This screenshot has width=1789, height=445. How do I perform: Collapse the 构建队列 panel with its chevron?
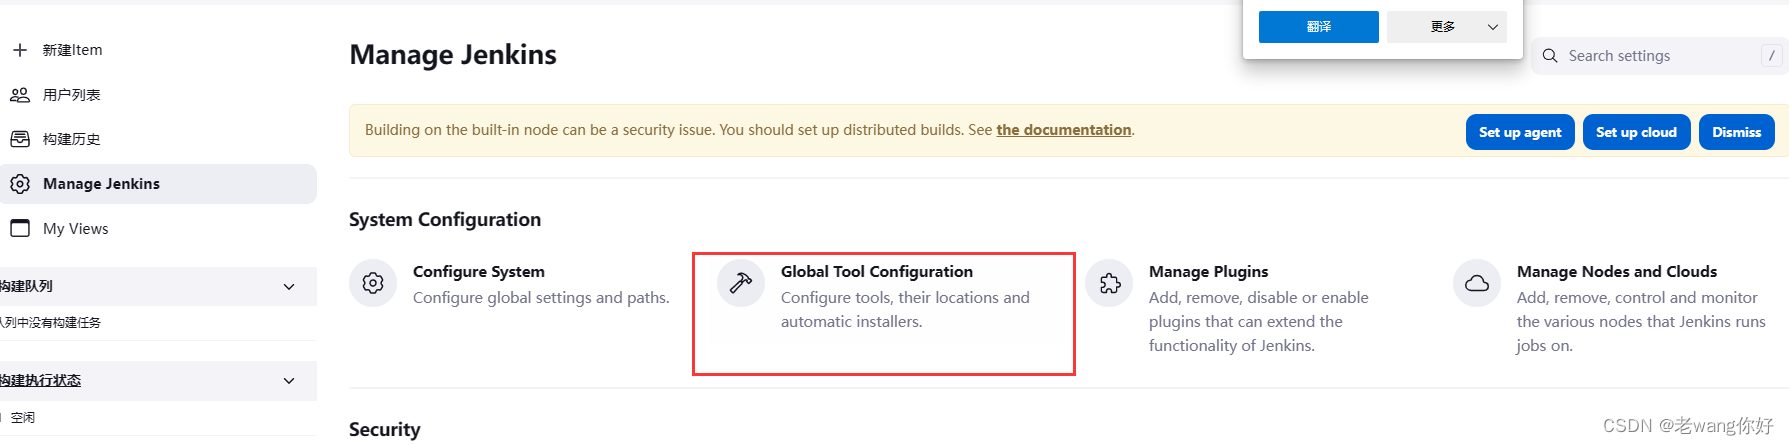coord(289,287)
